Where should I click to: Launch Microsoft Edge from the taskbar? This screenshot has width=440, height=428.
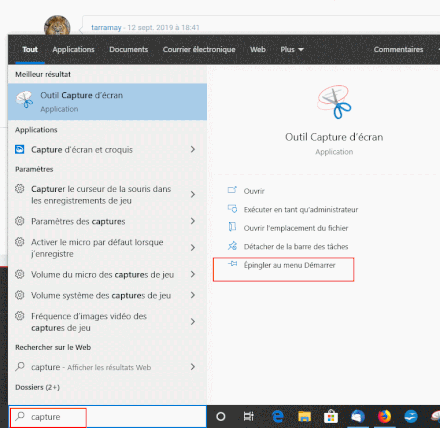coord(278,416)
